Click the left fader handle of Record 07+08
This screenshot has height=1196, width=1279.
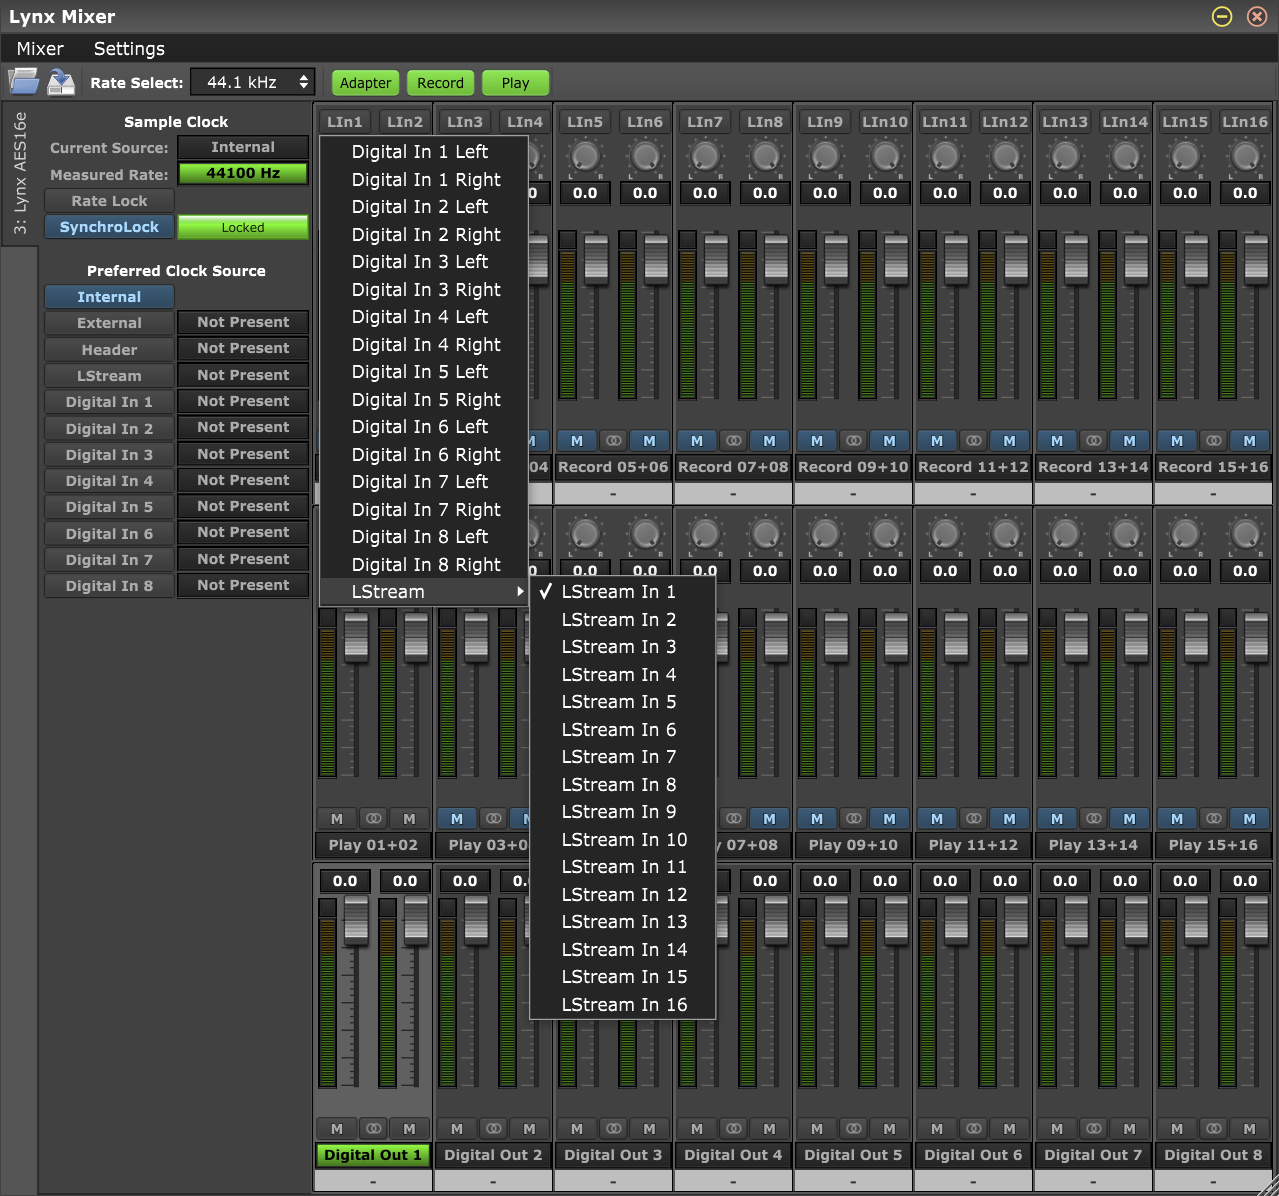click(x=716, y=258)
